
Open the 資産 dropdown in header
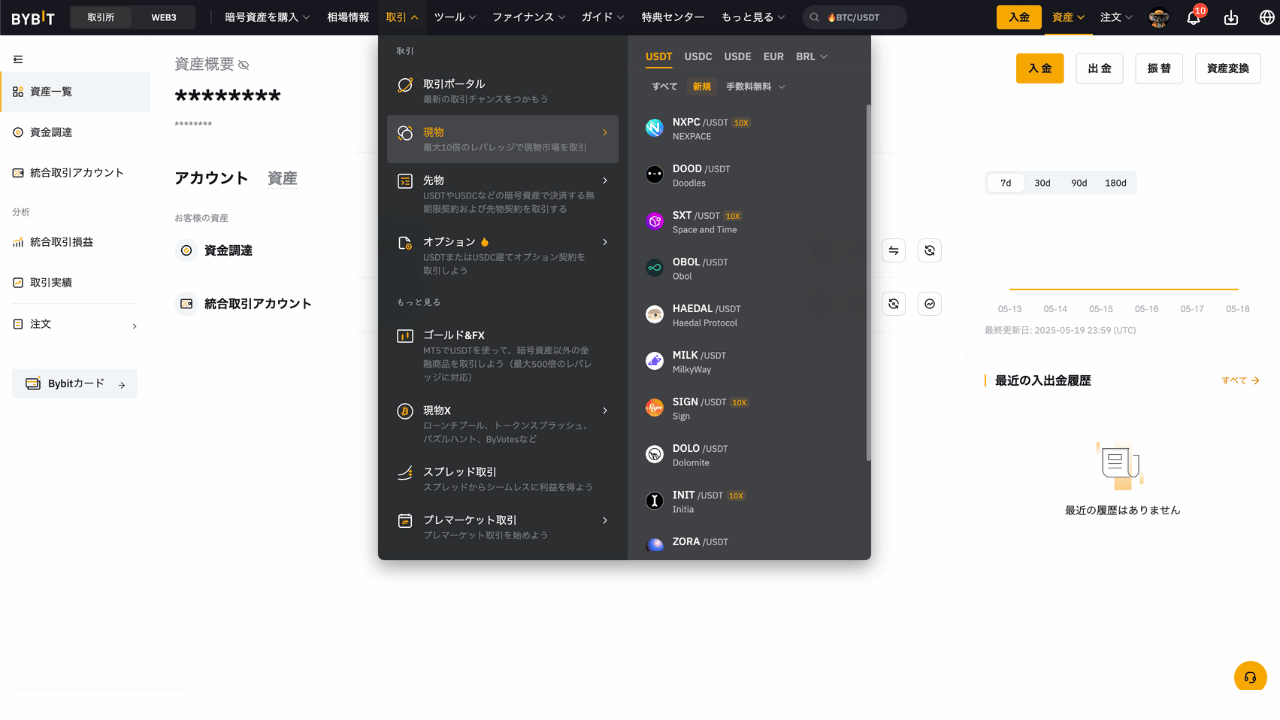[x=1069, y=17]
